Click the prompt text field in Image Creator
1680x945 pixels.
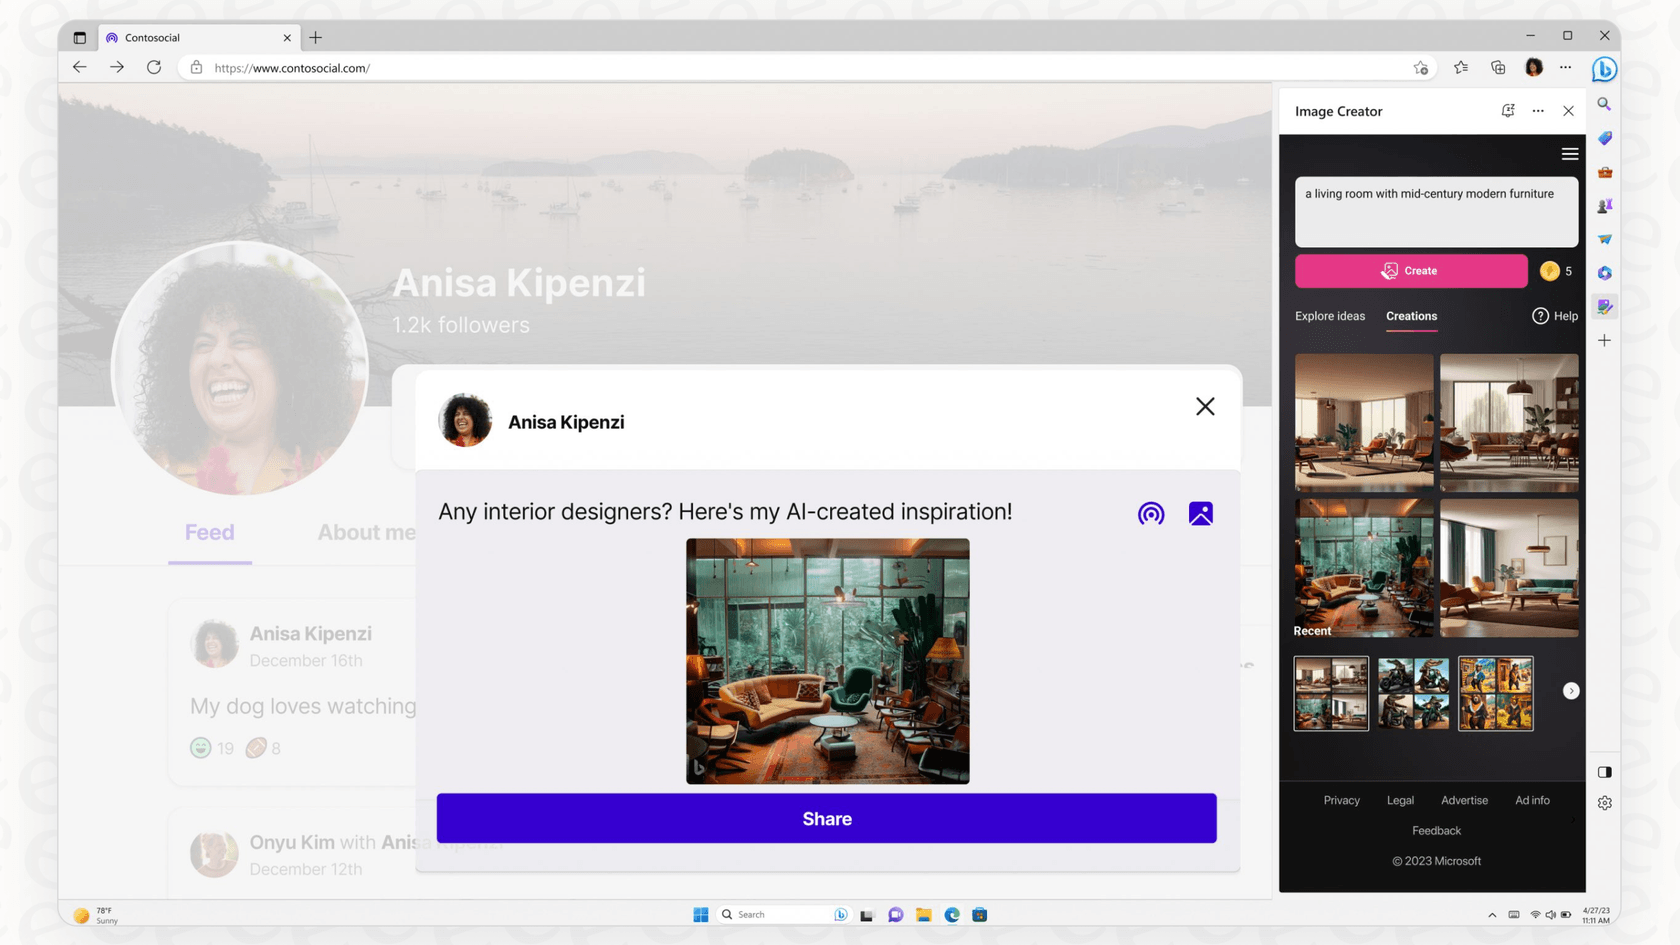pos(1436,211)
